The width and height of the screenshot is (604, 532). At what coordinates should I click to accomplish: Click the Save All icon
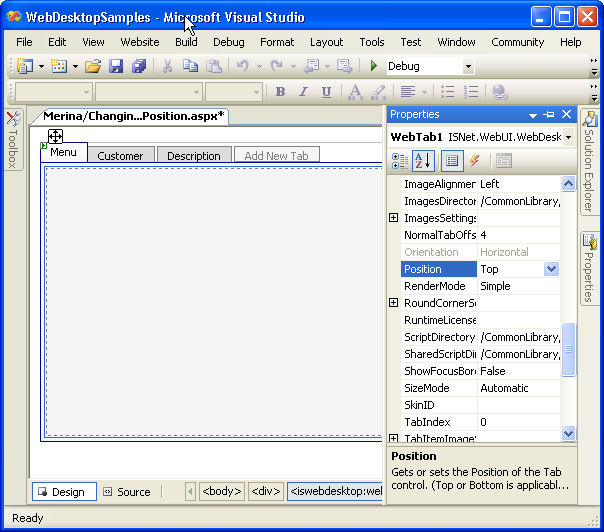(x=139, y=67)
